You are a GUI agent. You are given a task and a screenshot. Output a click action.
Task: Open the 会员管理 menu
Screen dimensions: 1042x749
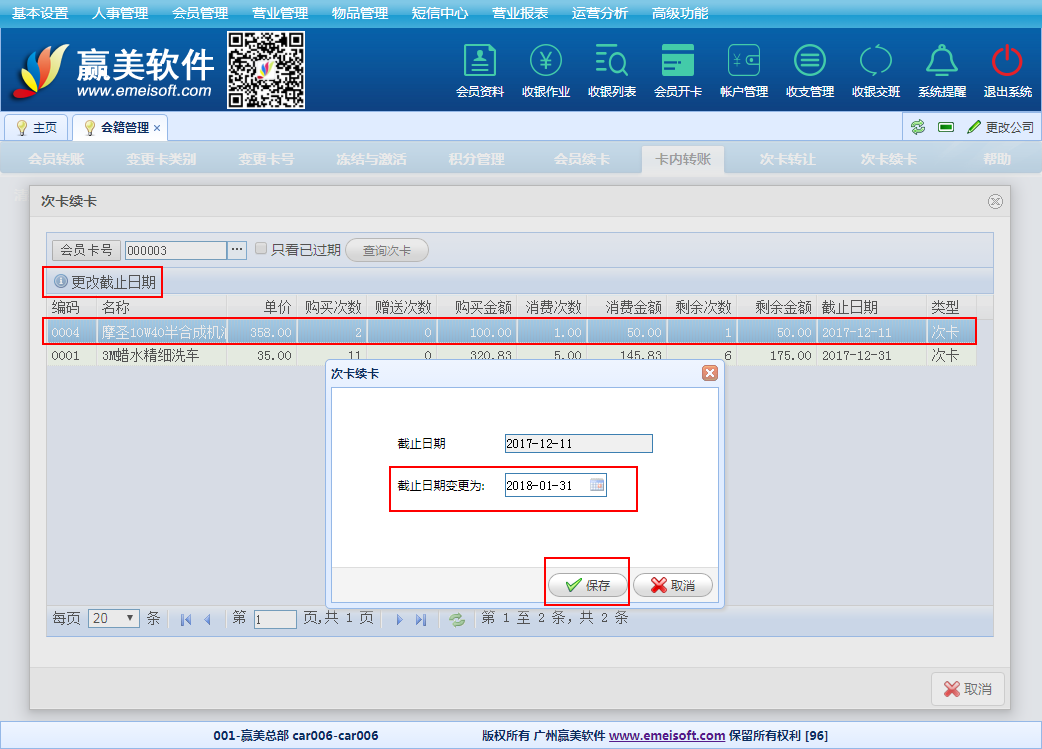200,13
